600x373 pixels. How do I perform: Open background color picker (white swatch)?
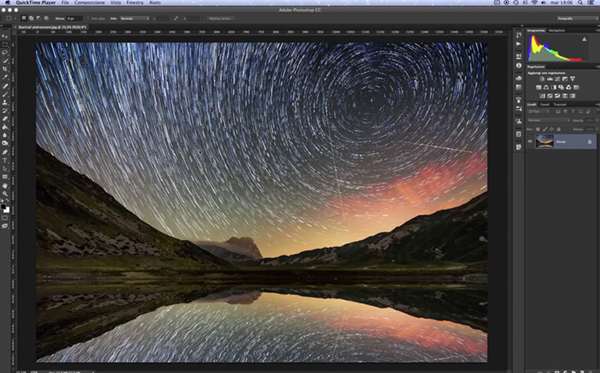(x=7, y=210)
